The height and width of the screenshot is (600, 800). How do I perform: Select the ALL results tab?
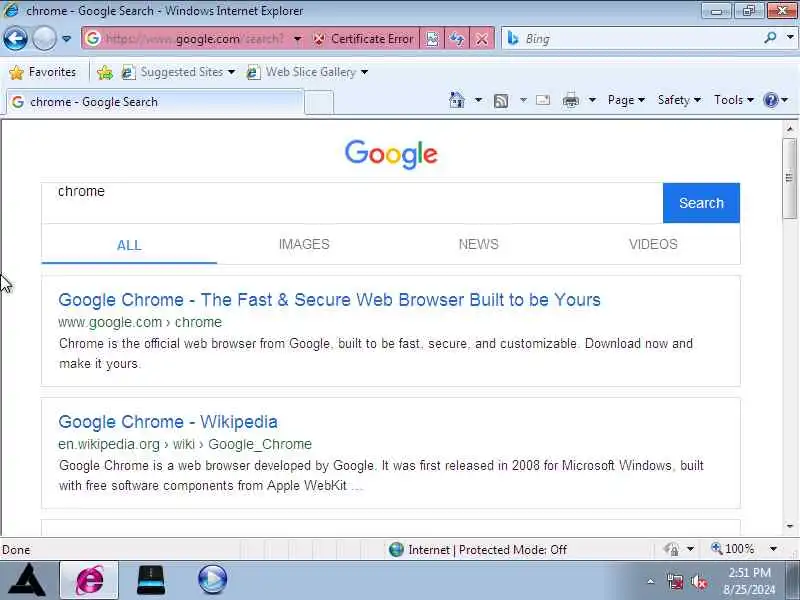(x=129, y=245)
